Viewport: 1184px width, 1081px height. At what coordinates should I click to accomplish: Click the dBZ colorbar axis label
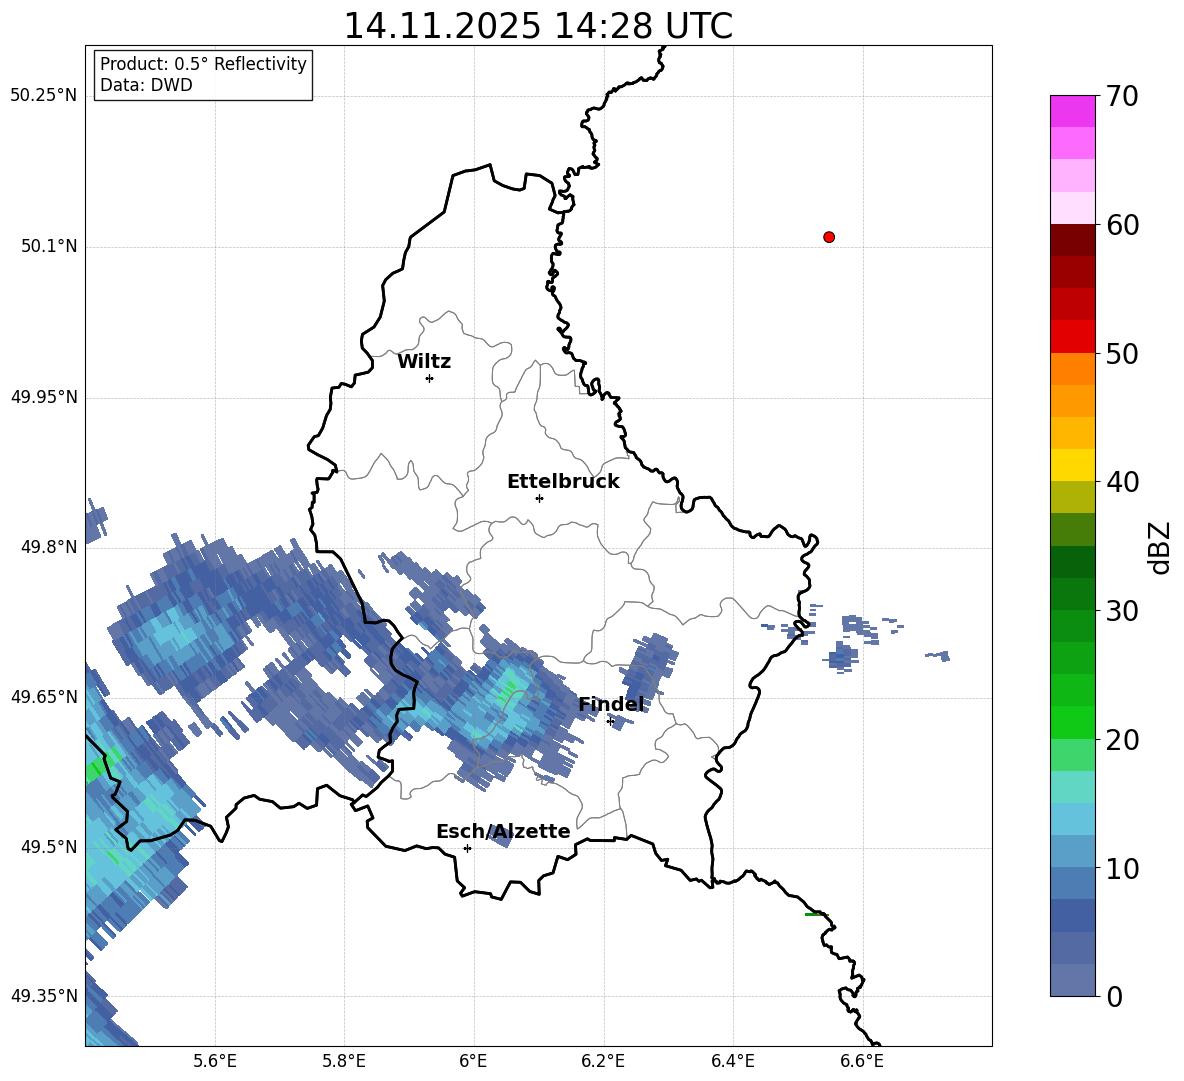[x=1161, y=547]
